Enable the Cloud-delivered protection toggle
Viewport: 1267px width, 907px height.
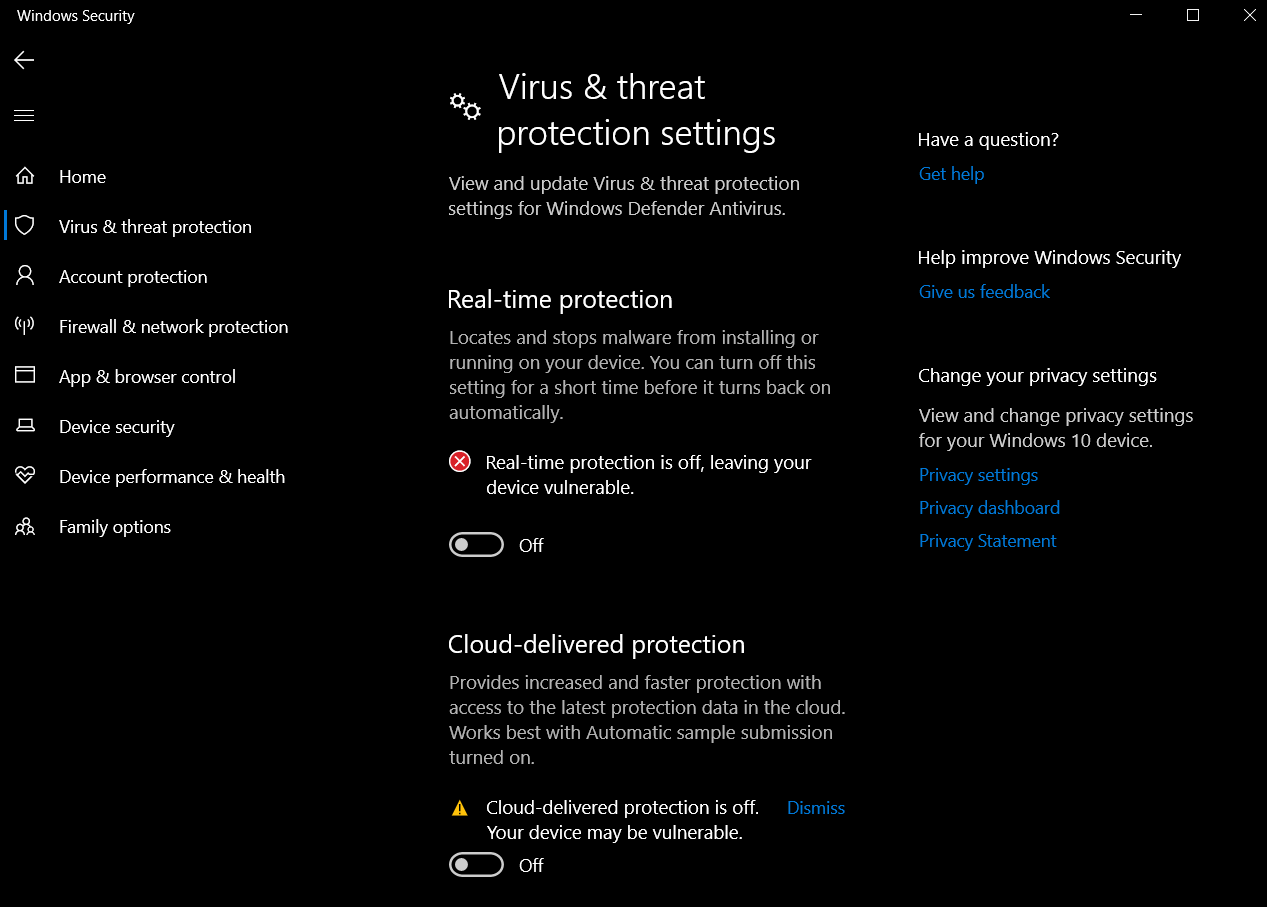click(x=476, y=865)
